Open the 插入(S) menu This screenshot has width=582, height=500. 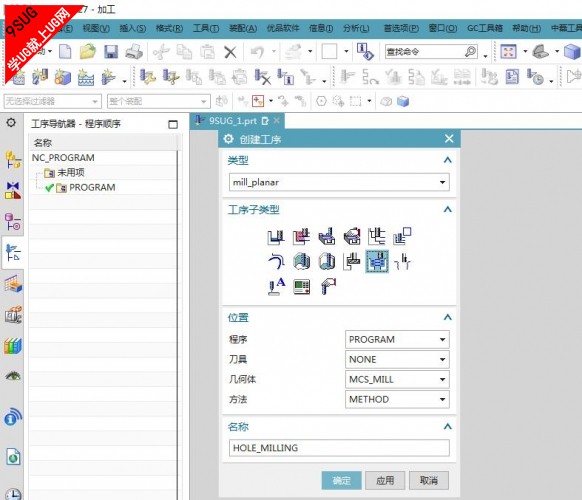[x=133, y=28]
